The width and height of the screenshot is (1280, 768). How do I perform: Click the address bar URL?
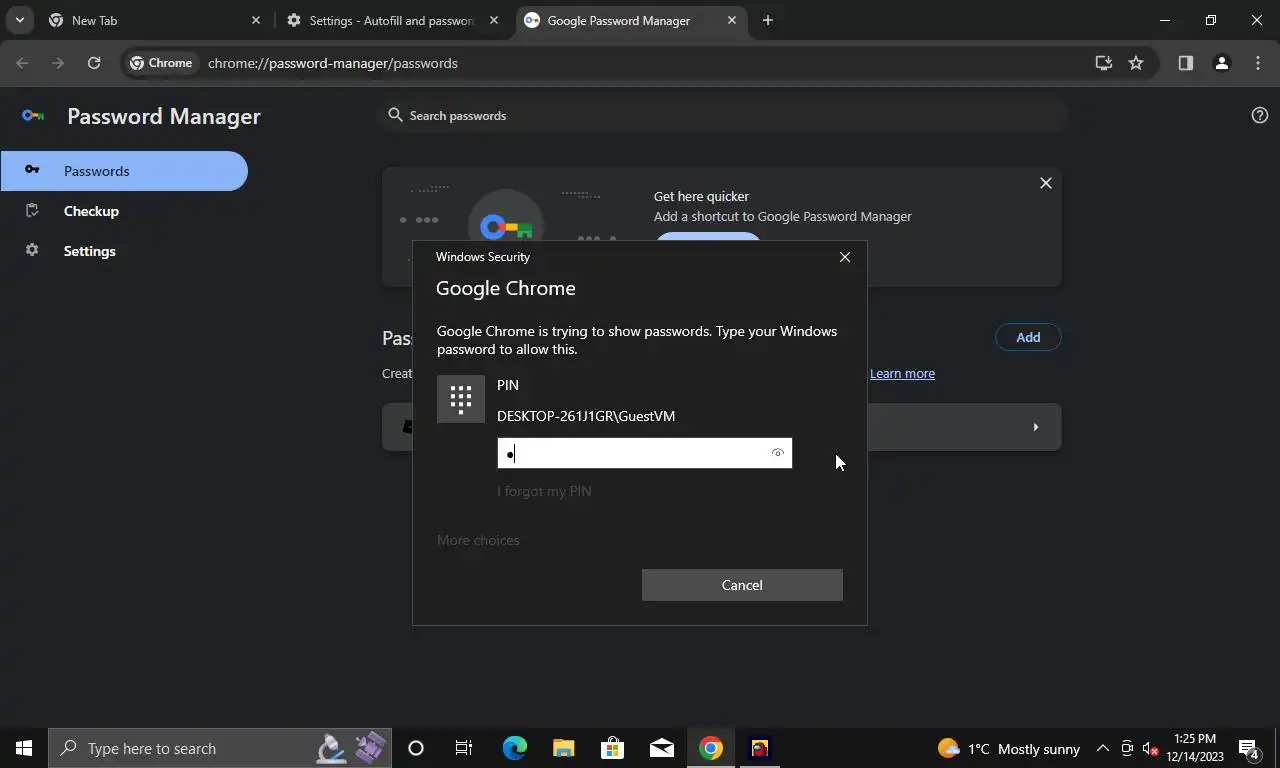(x=333, y=63)
